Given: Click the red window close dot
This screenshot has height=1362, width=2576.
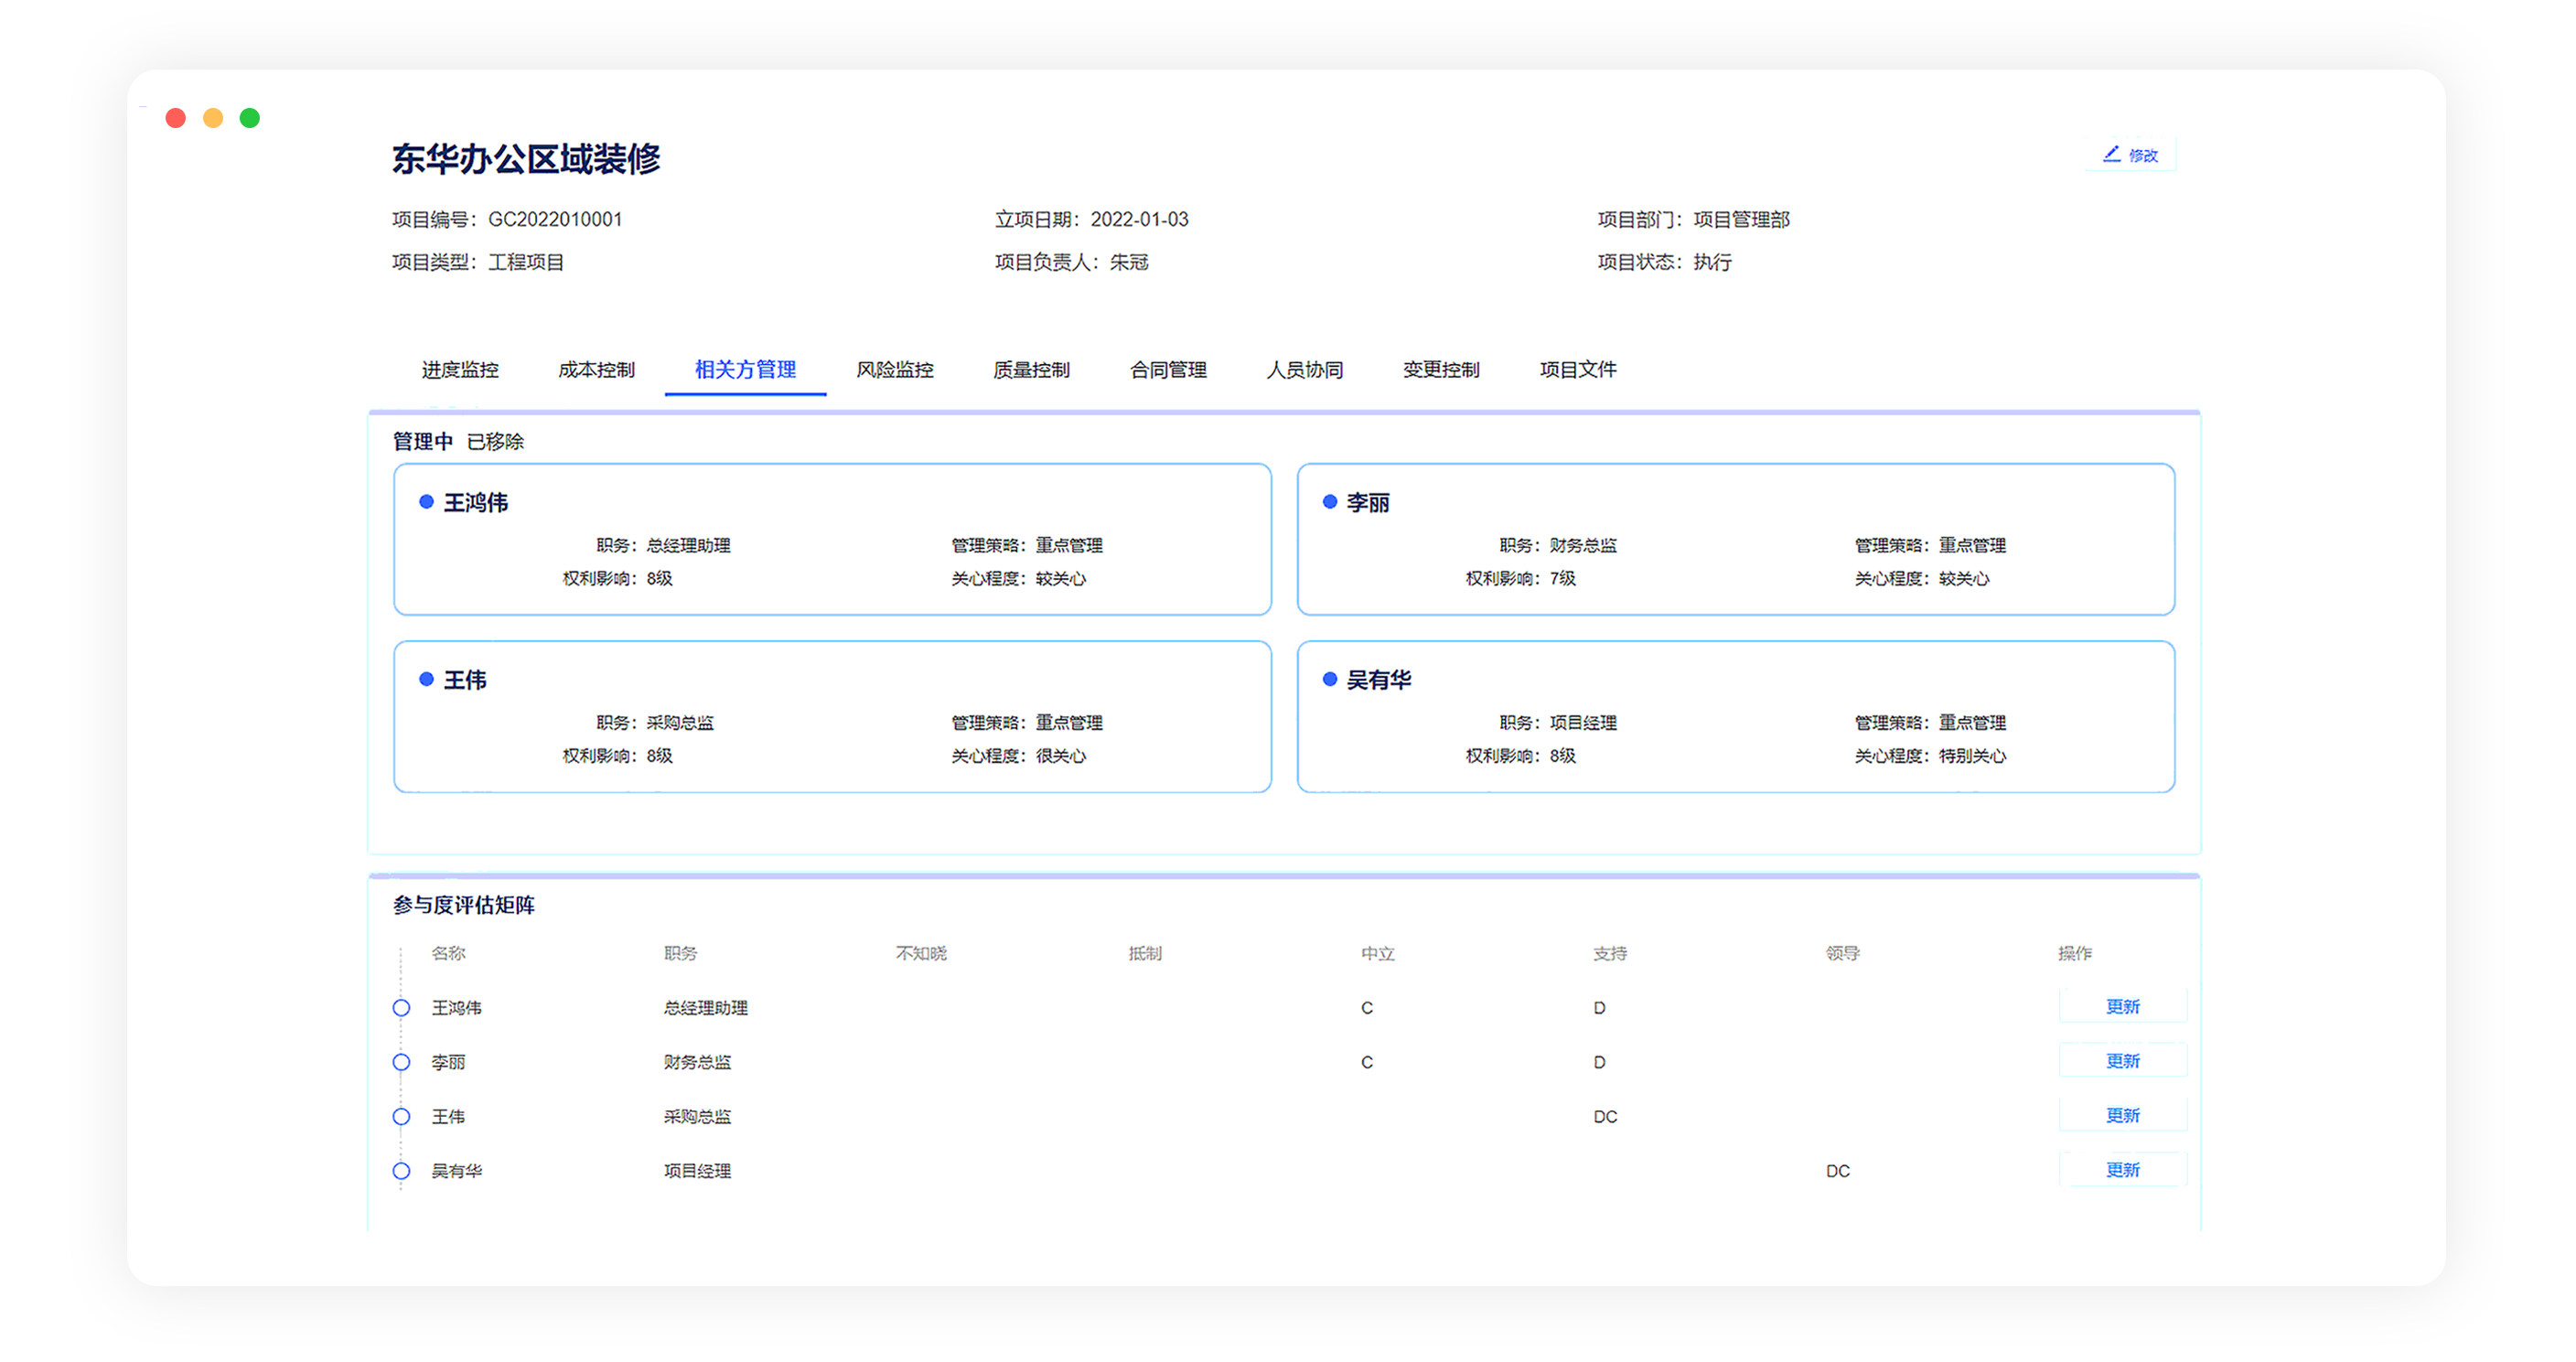Looking at the screenshot, I should click(x=176, y=118).
